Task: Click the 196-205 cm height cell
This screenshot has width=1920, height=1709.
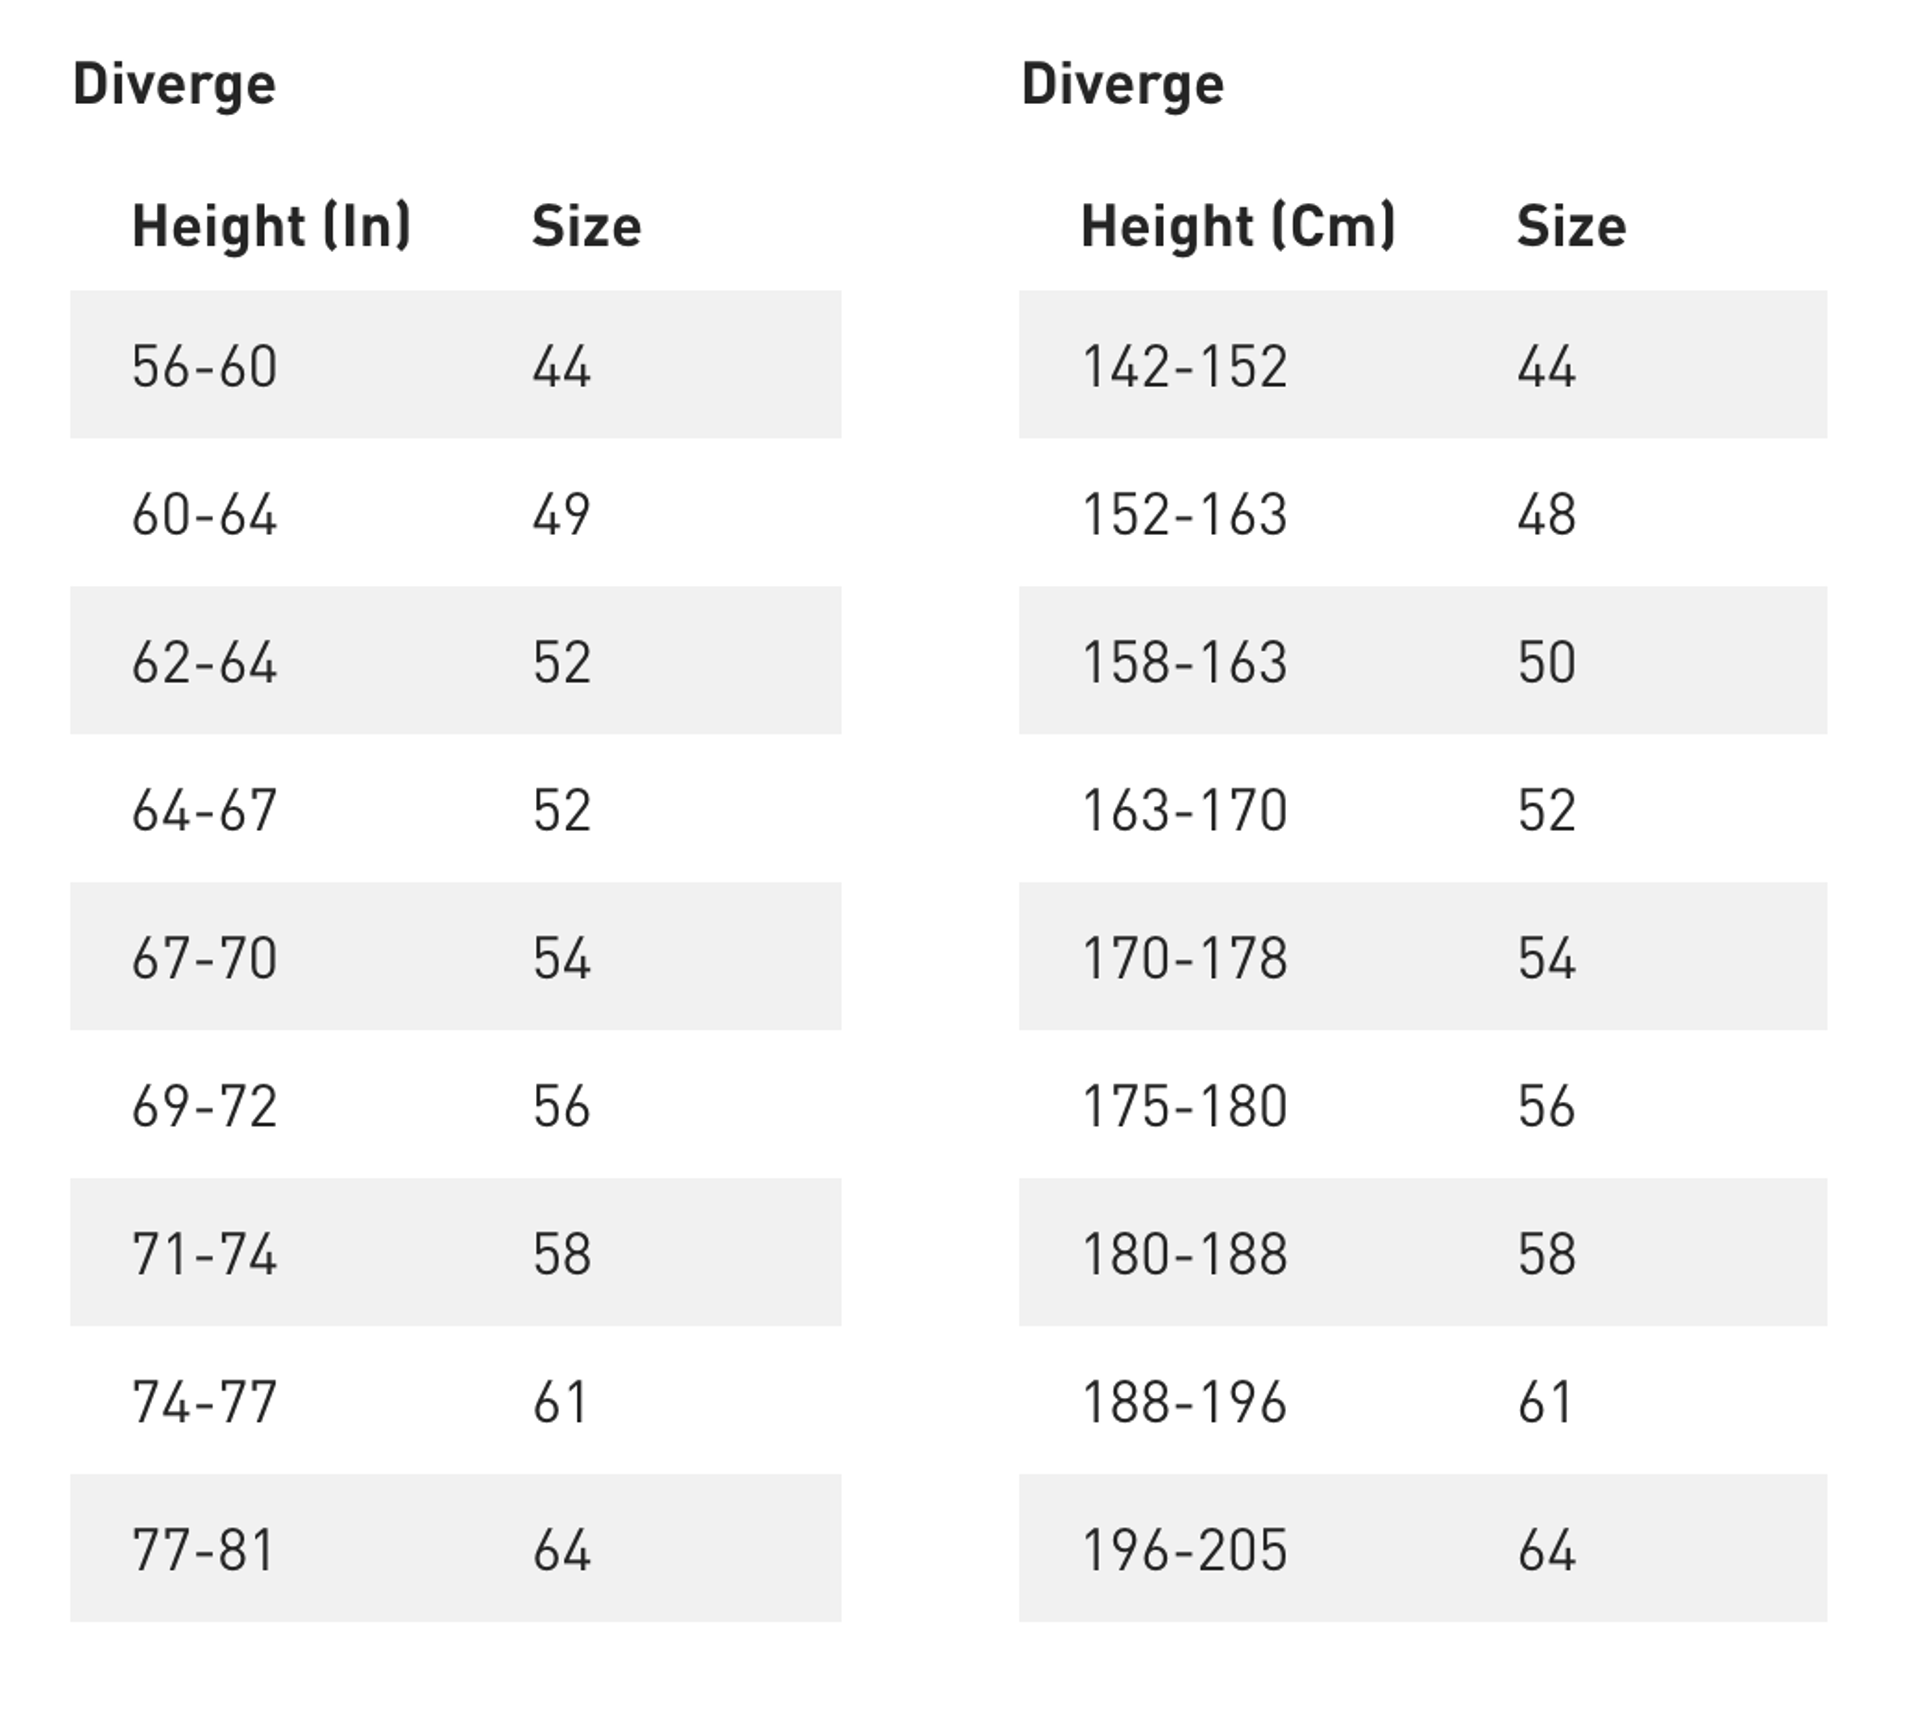Action: (x=1184, y=1550)
